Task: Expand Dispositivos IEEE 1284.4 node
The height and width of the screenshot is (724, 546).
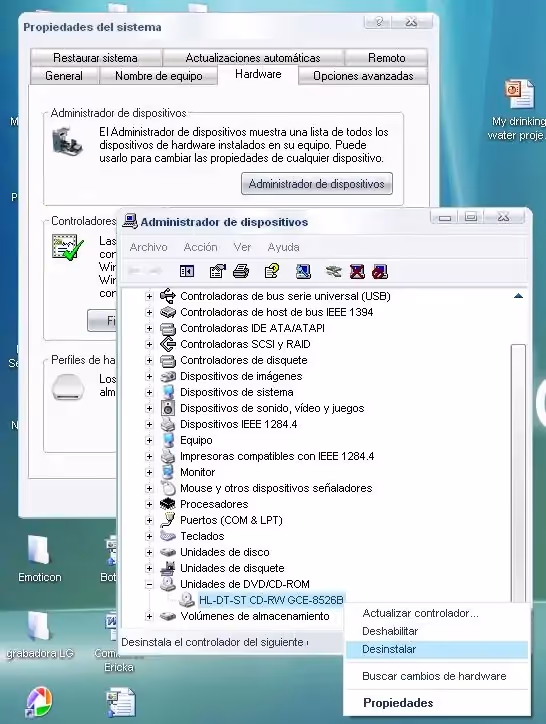Action: [149, 424]
